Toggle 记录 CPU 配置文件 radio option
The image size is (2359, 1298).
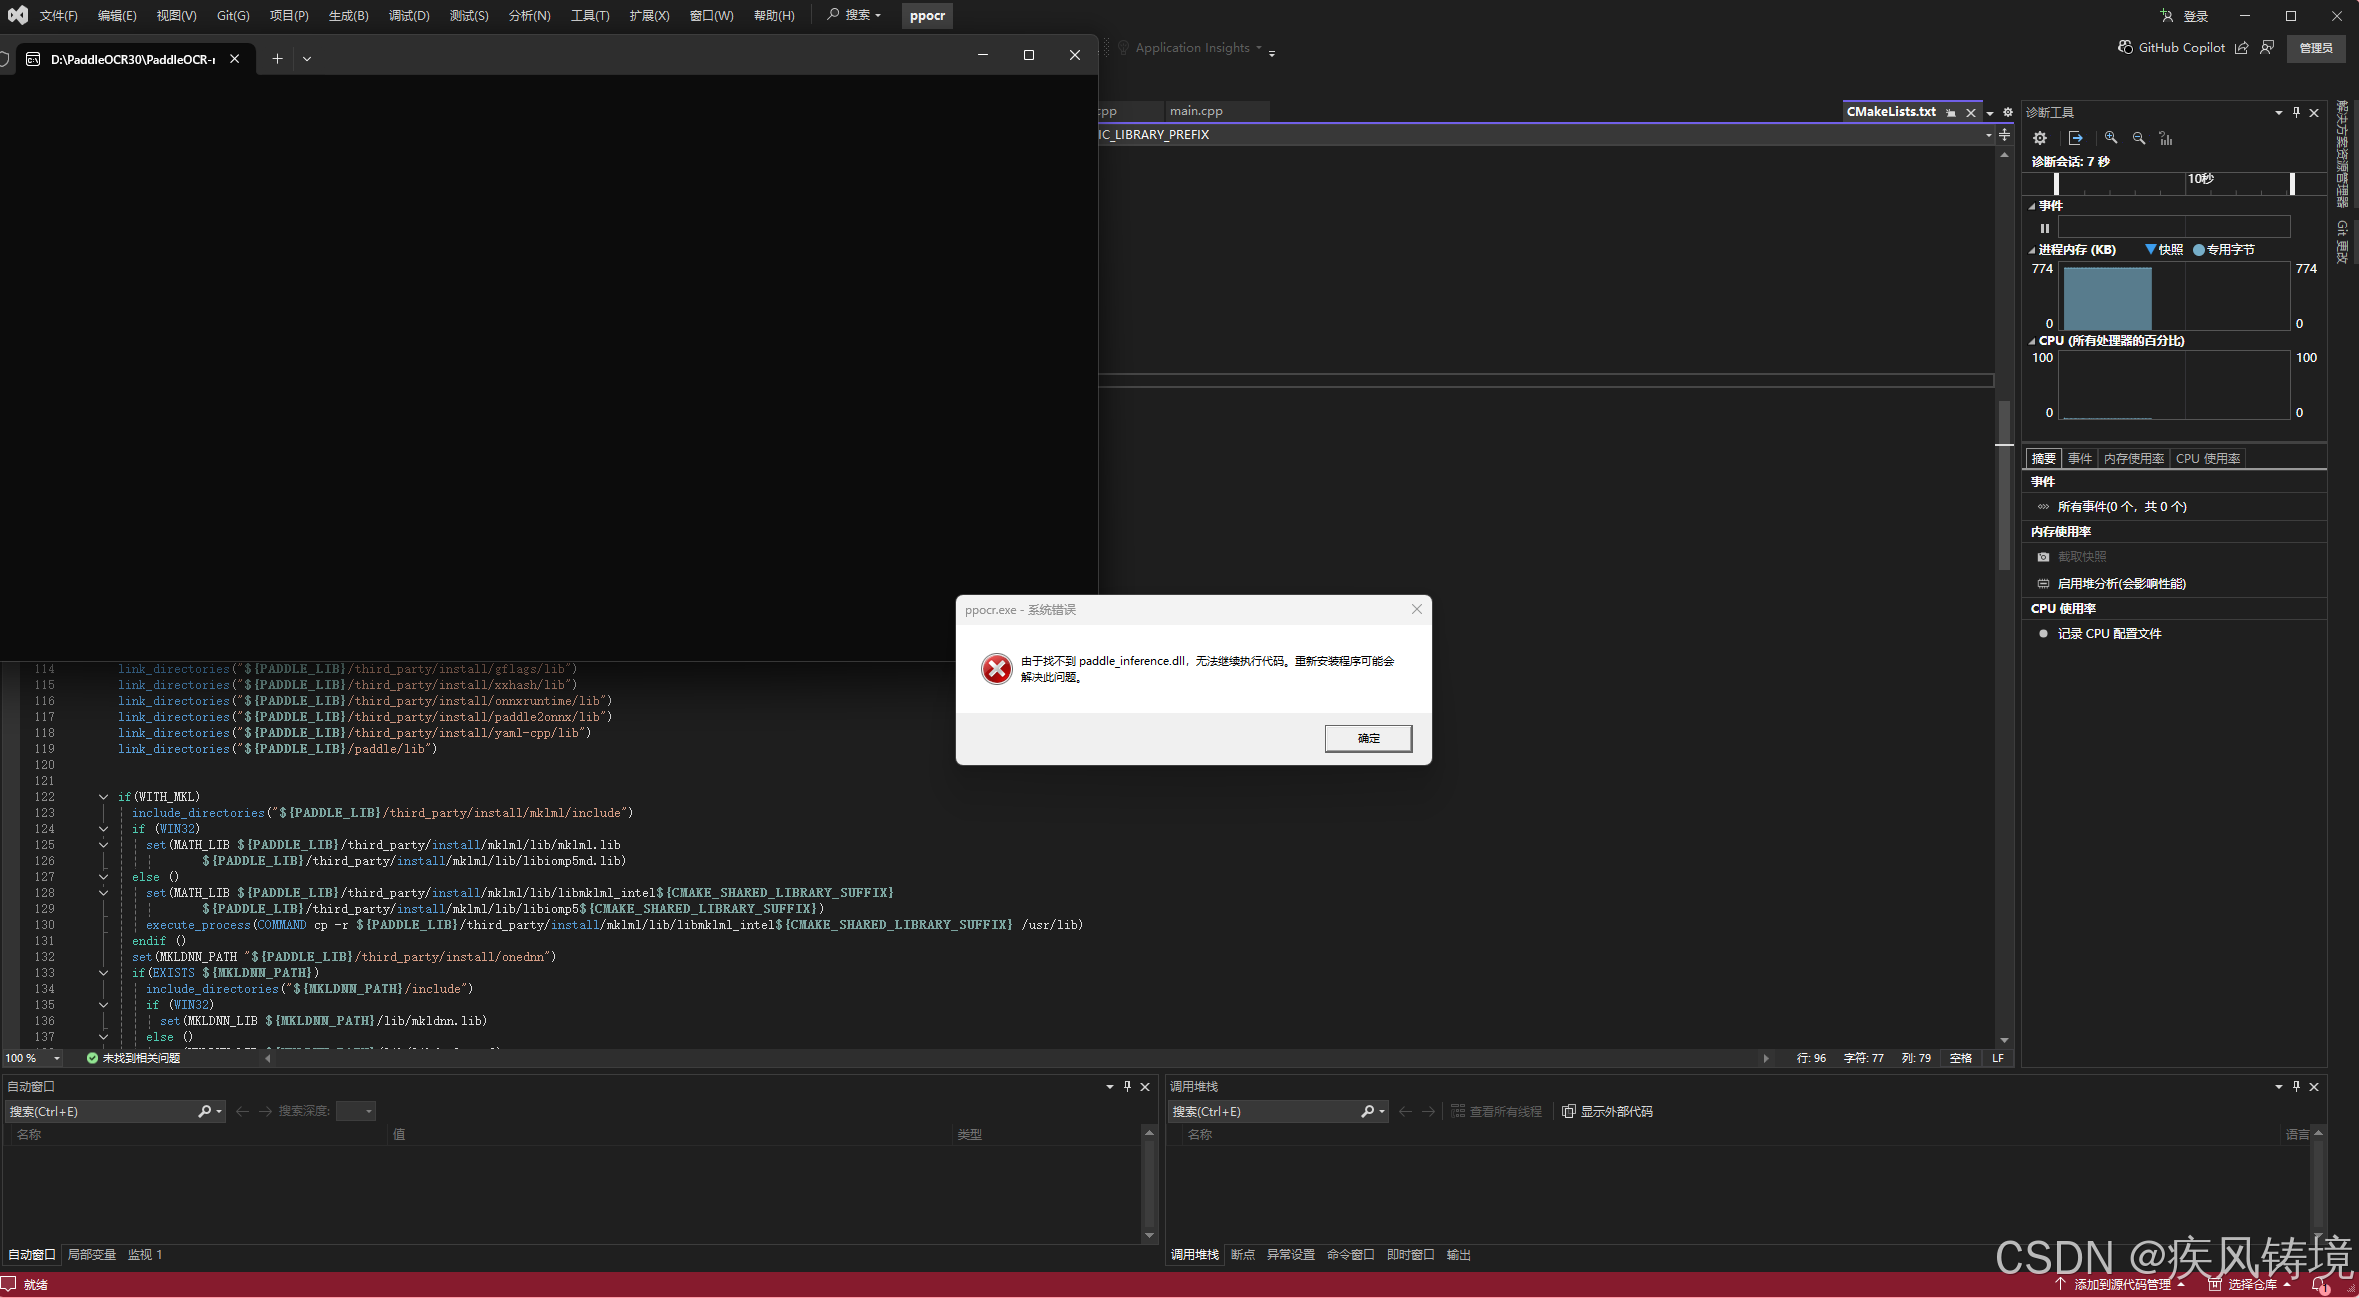[x=2108, y=633]
